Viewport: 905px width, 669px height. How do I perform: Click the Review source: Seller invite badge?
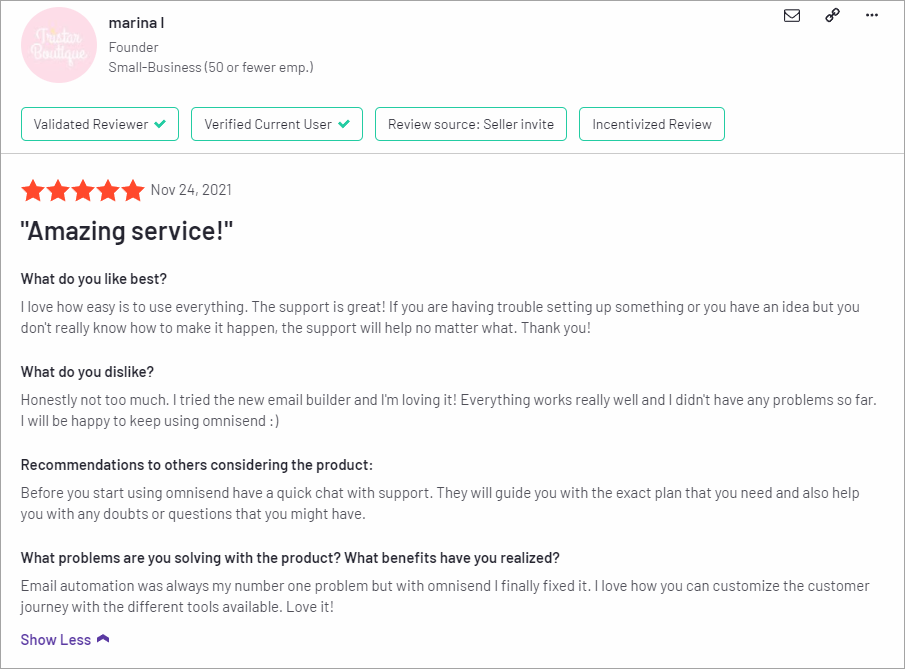(471, 124)
